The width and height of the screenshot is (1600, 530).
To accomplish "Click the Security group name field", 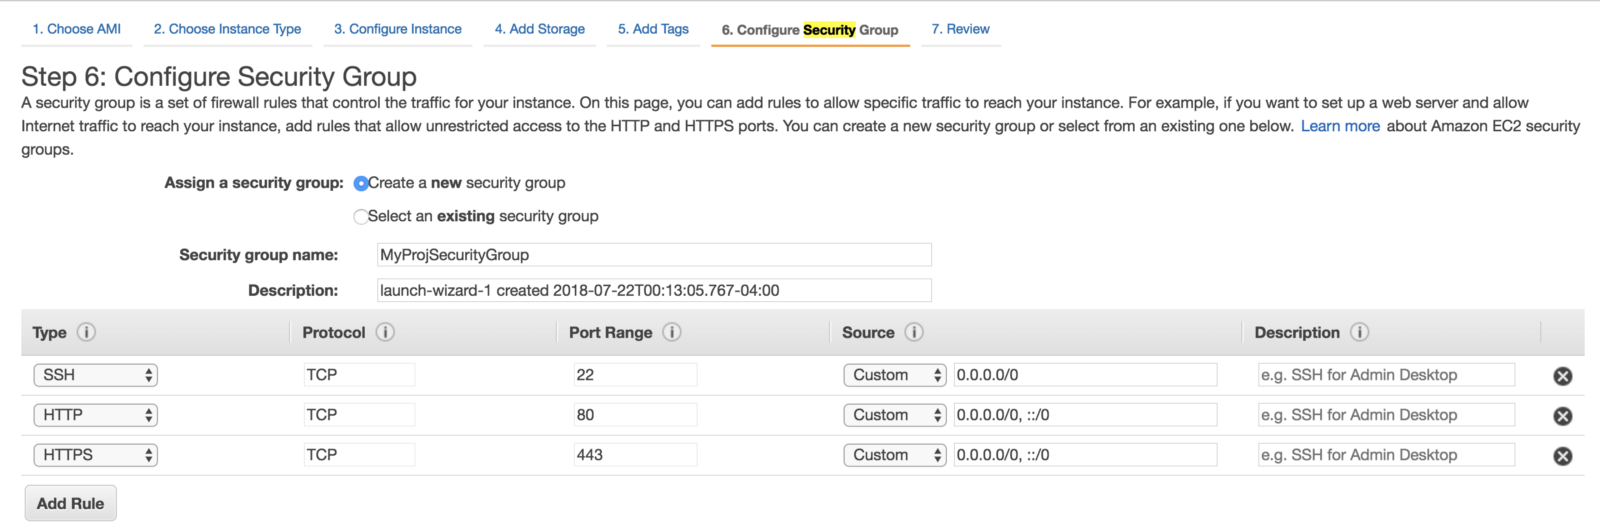I will [x=654, y=255].
